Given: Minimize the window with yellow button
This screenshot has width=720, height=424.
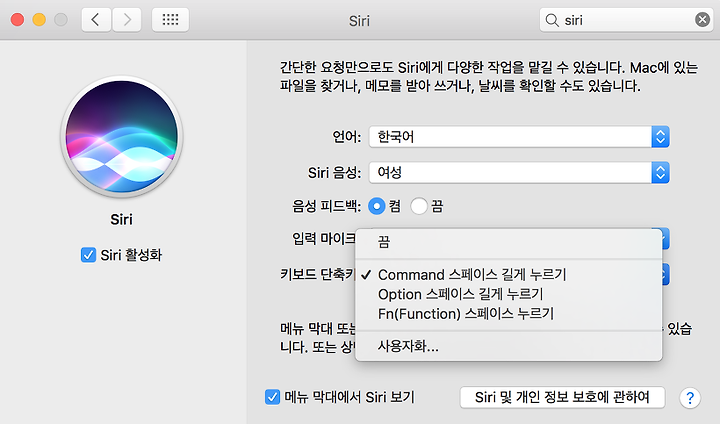Looking at the screenshot, I should point(39,20).
